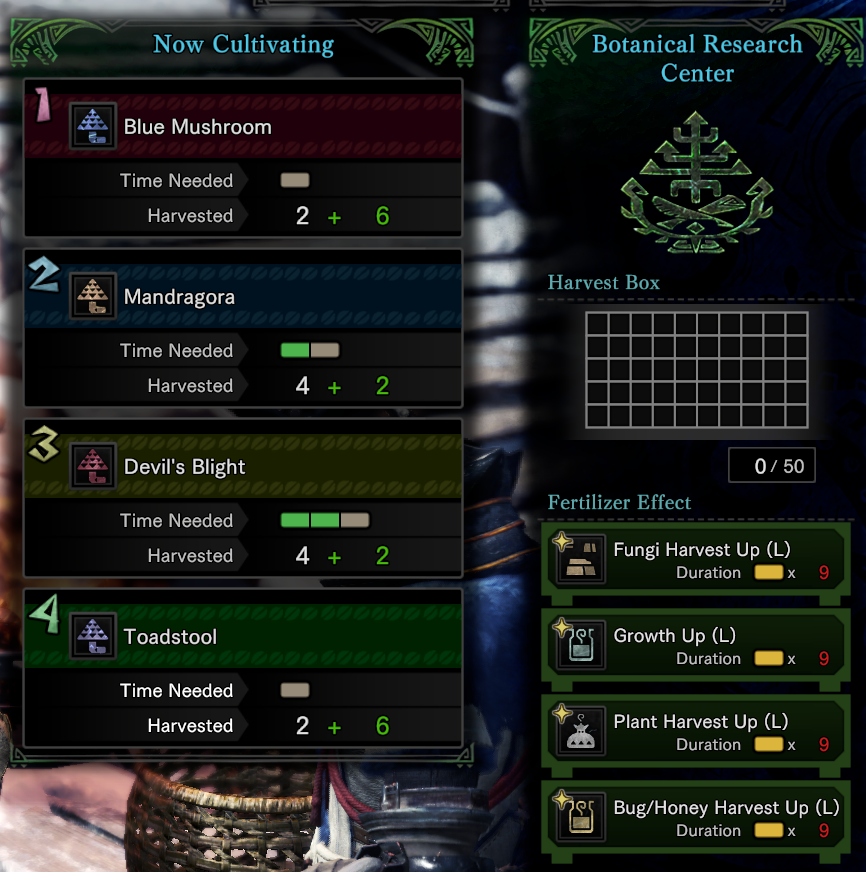Click the Plant Harvest Up fertilizer icon
Screen dimensions: 866x872
[581, 732]
